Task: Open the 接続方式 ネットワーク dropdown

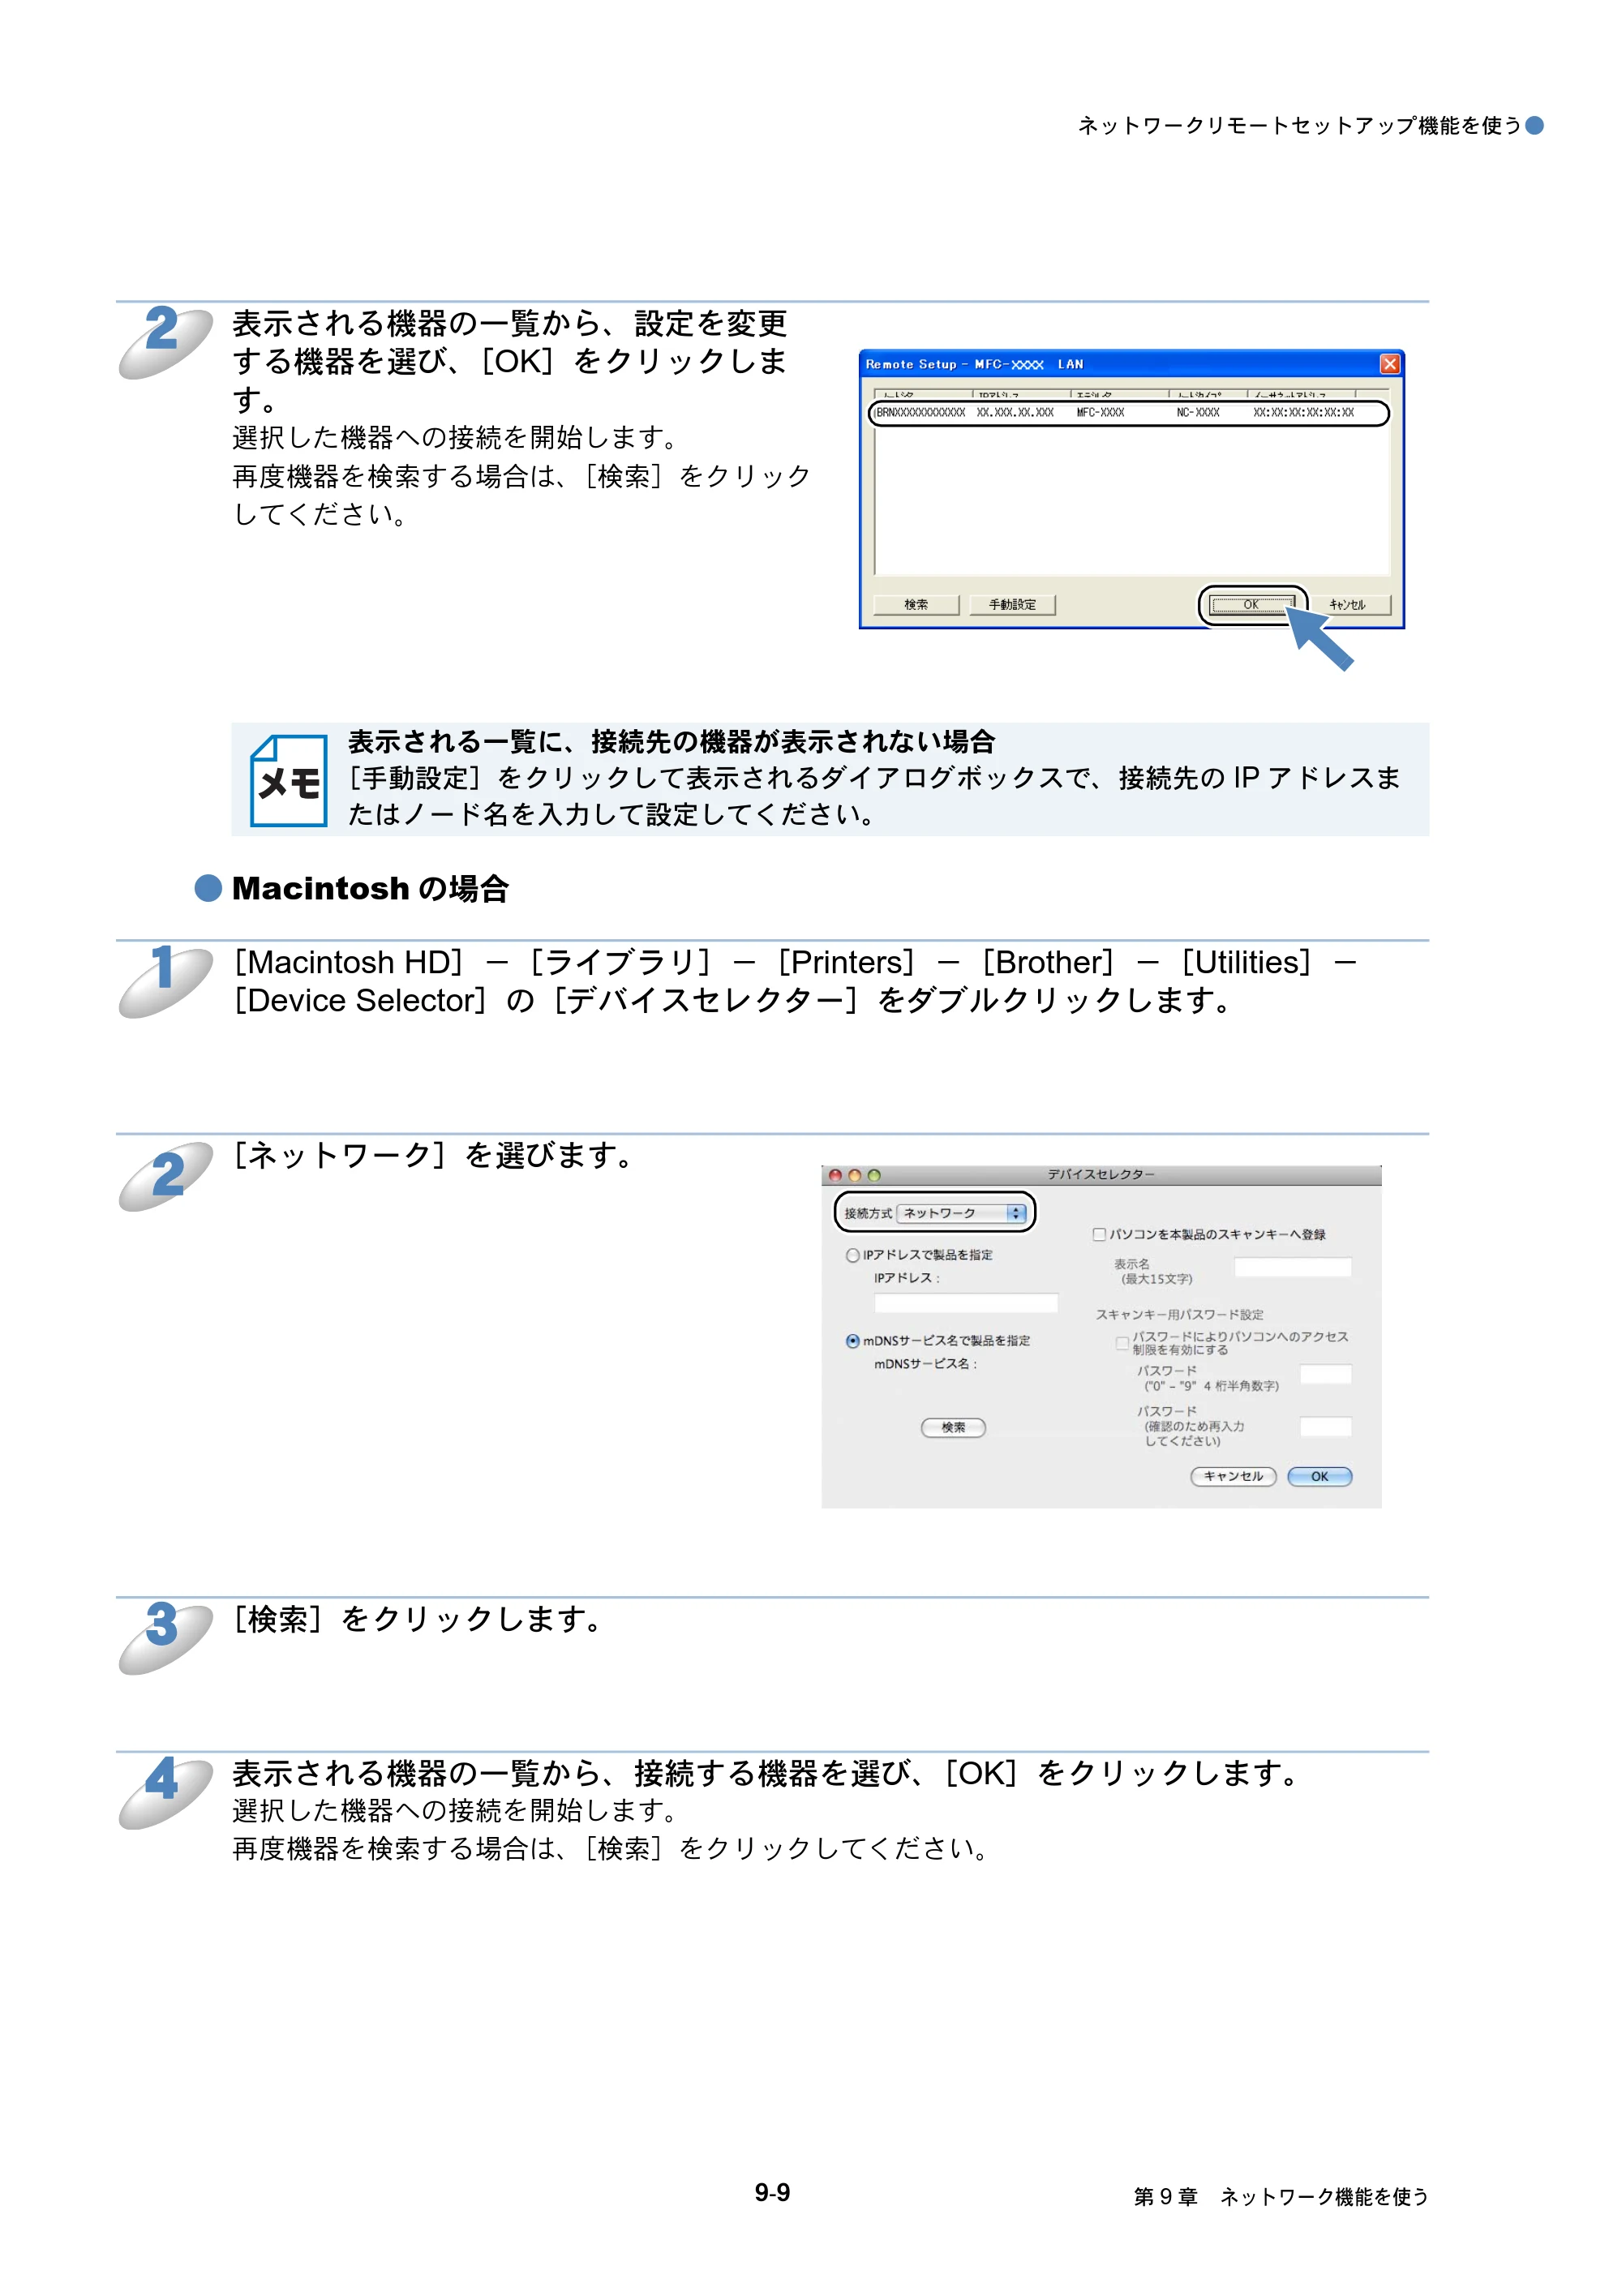Action: pyautogui.click(x=963, y=1213)
